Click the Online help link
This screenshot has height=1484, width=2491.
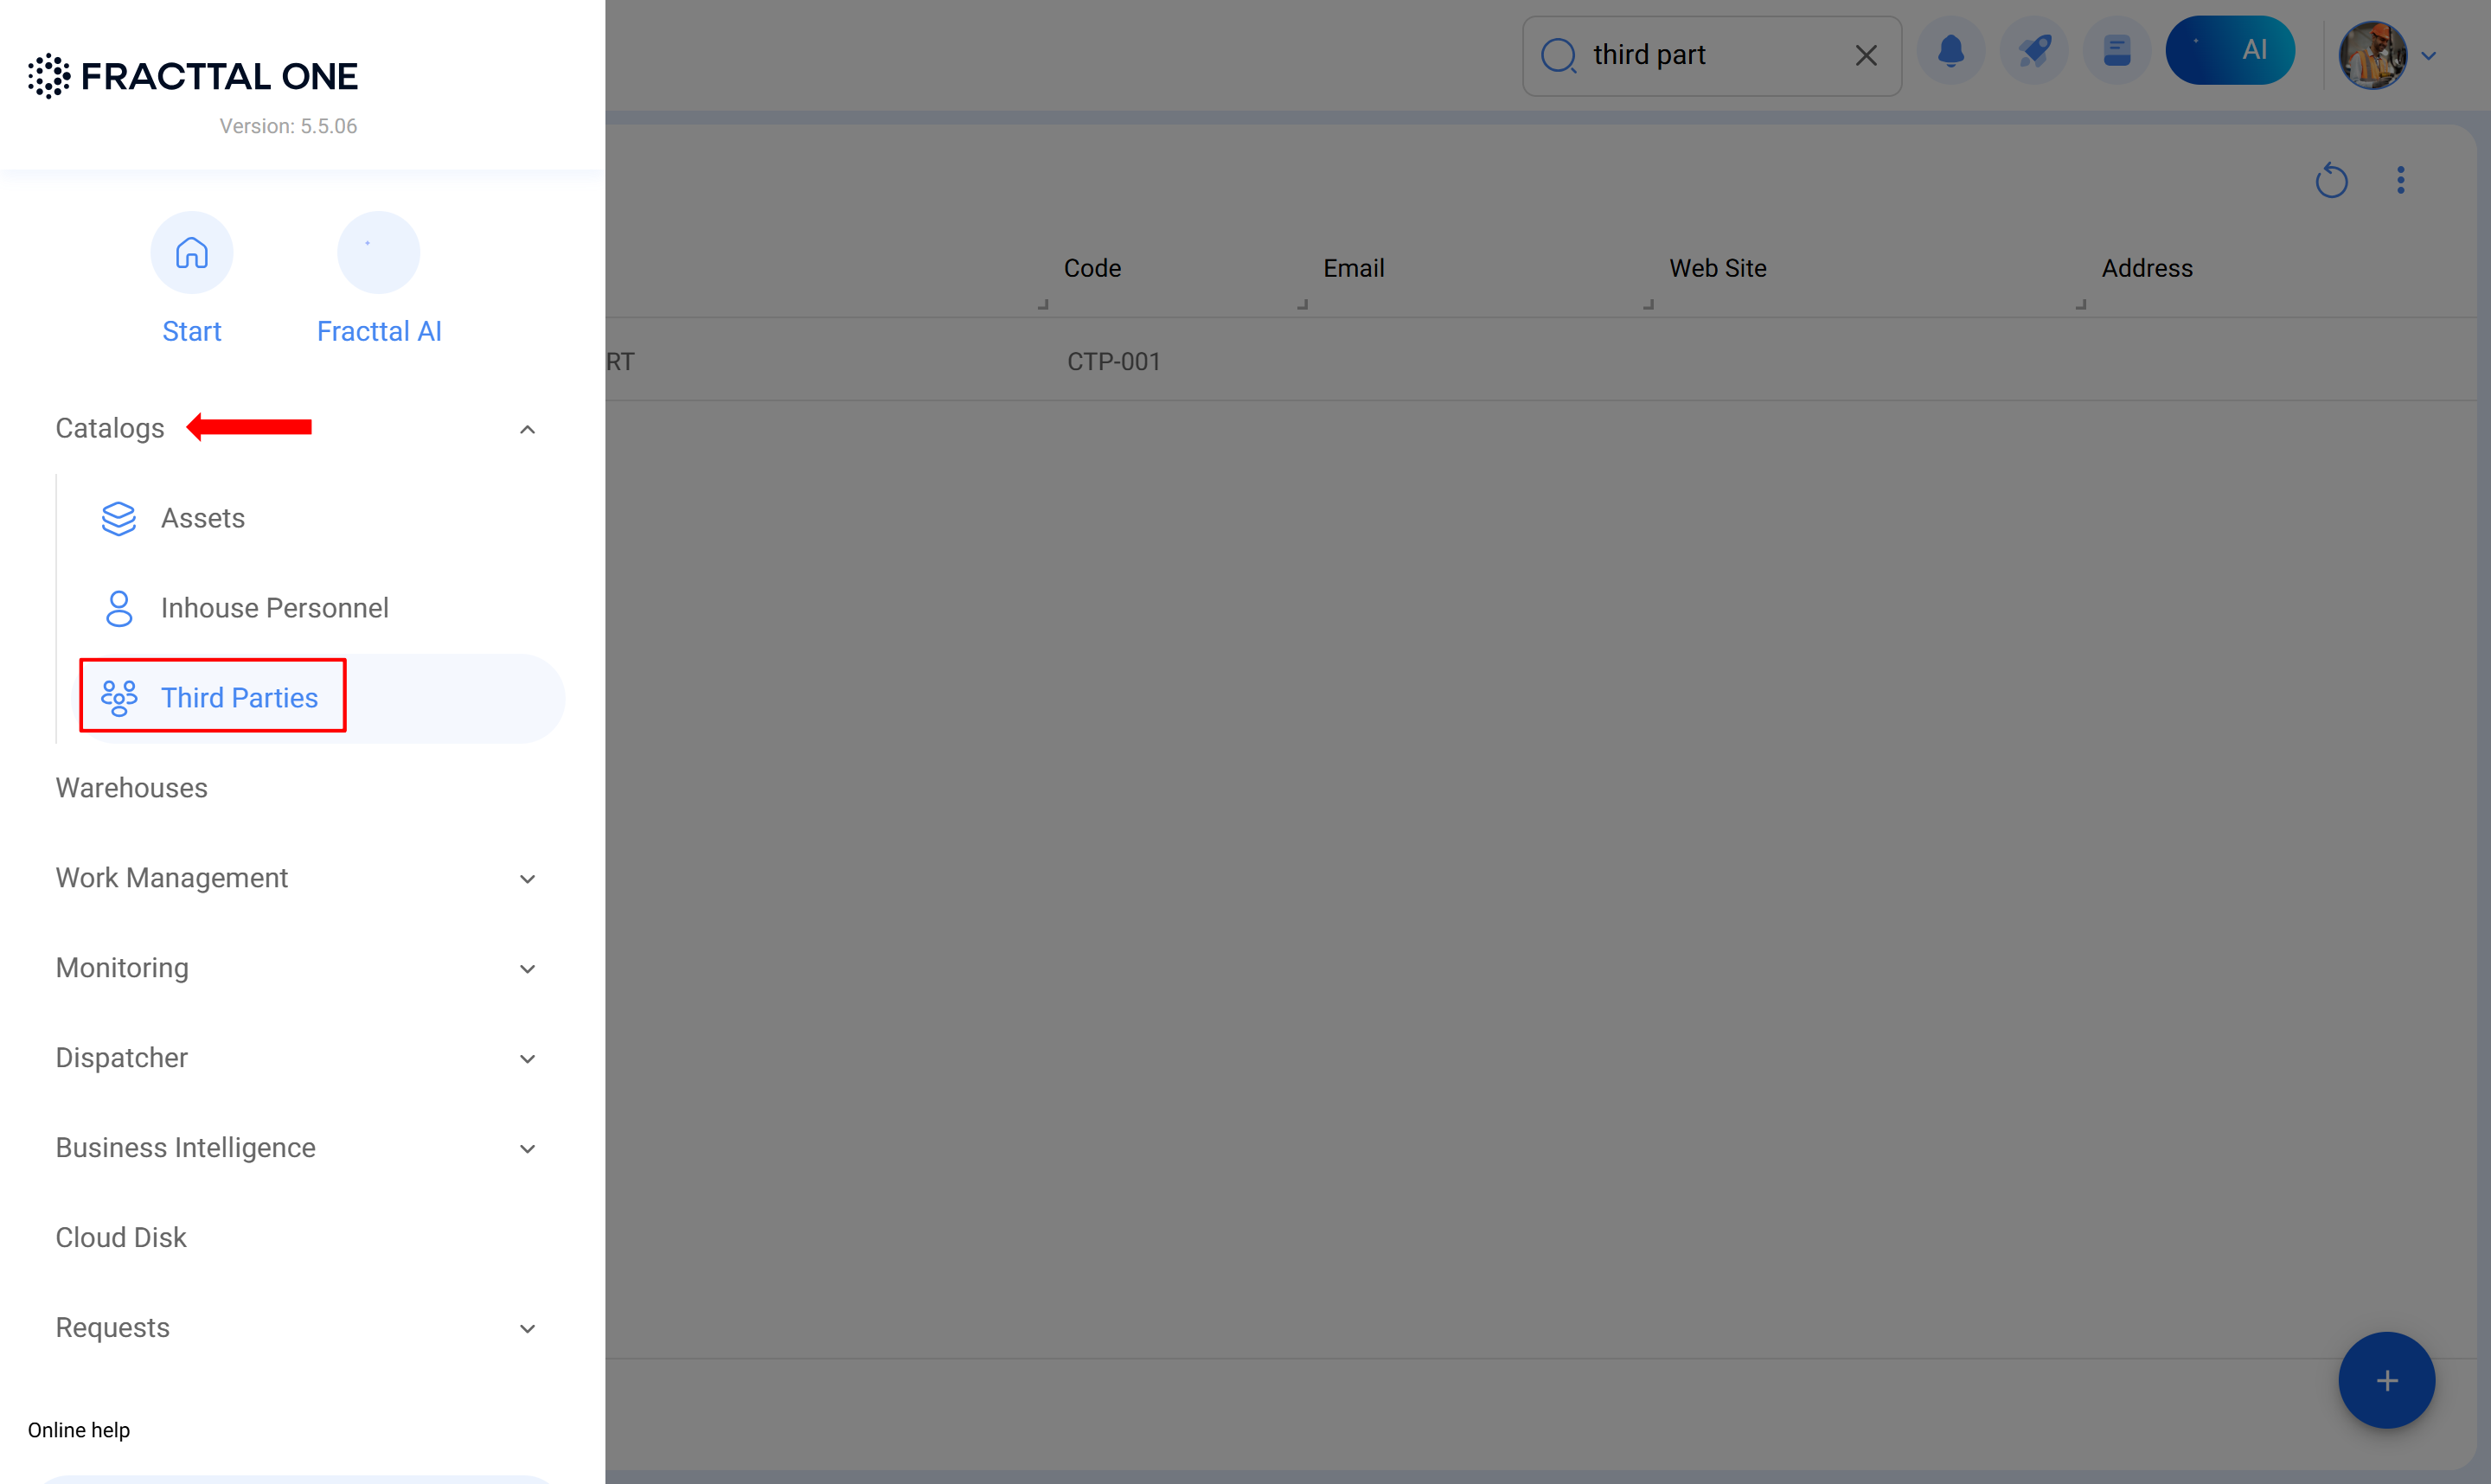pos(78,1430)
